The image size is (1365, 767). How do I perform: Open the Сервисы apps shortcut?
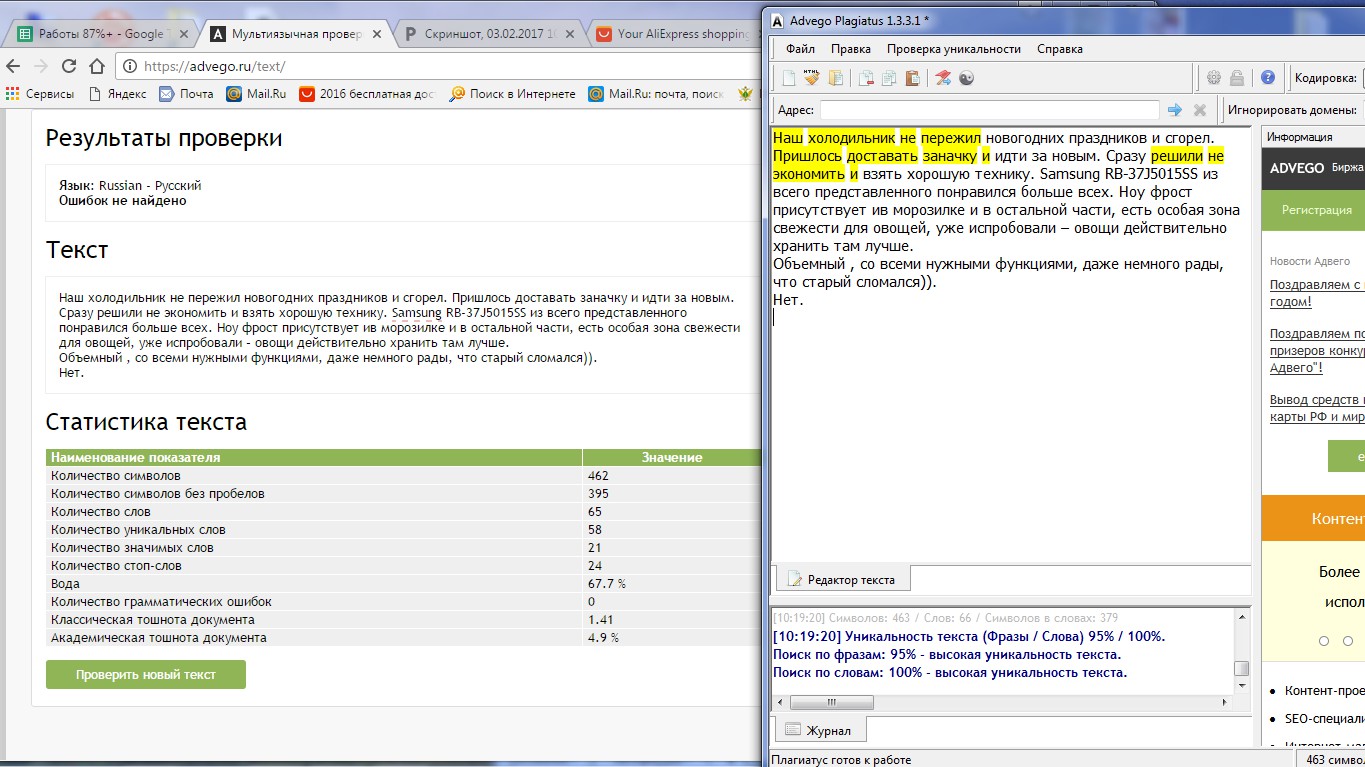40,94
